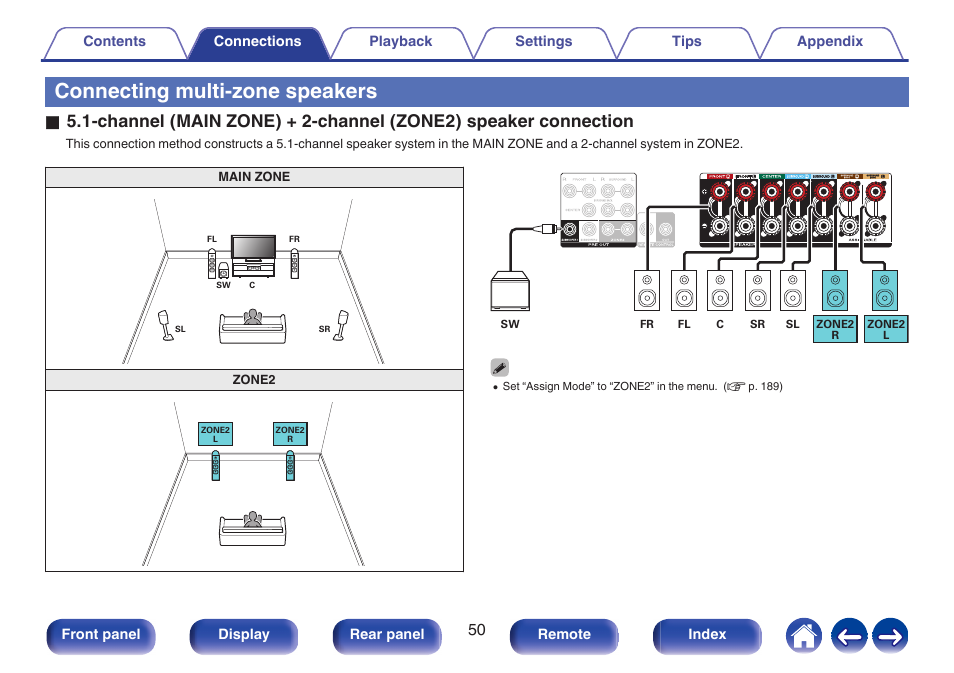The width and height of the screenshot is (954, 673).
Task: Click the subwoofer SW icon in wiring diagram
Action: point(510,291)
